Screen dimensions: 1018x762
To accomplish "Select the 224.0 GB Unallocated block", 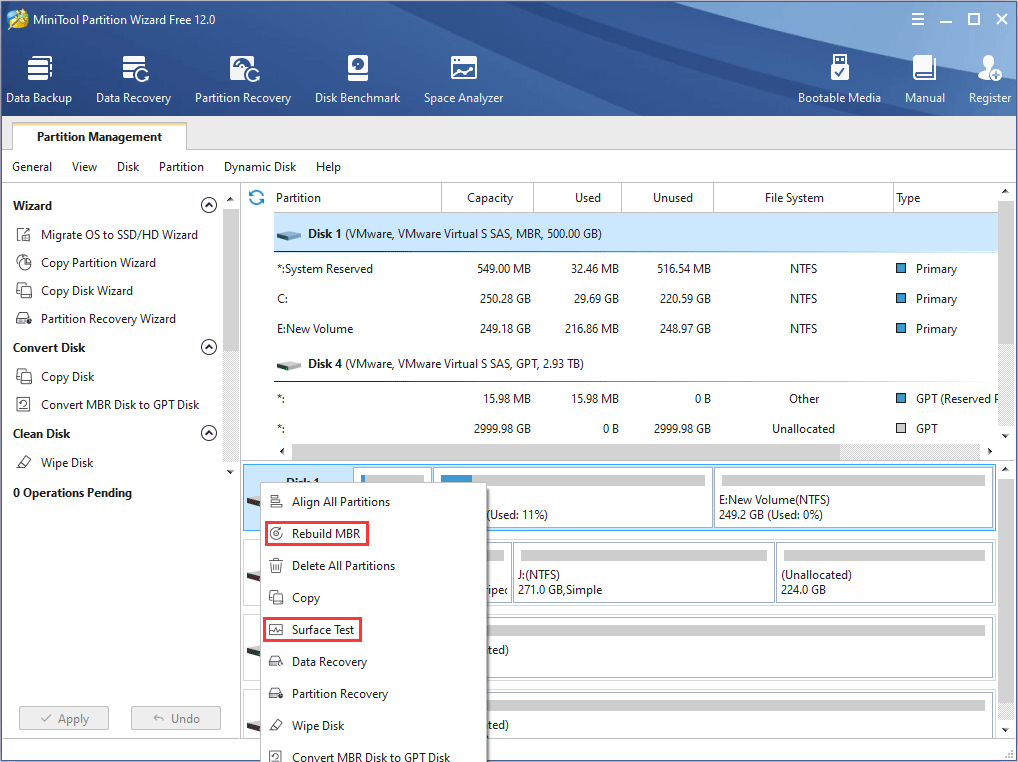I will point(884,572).
